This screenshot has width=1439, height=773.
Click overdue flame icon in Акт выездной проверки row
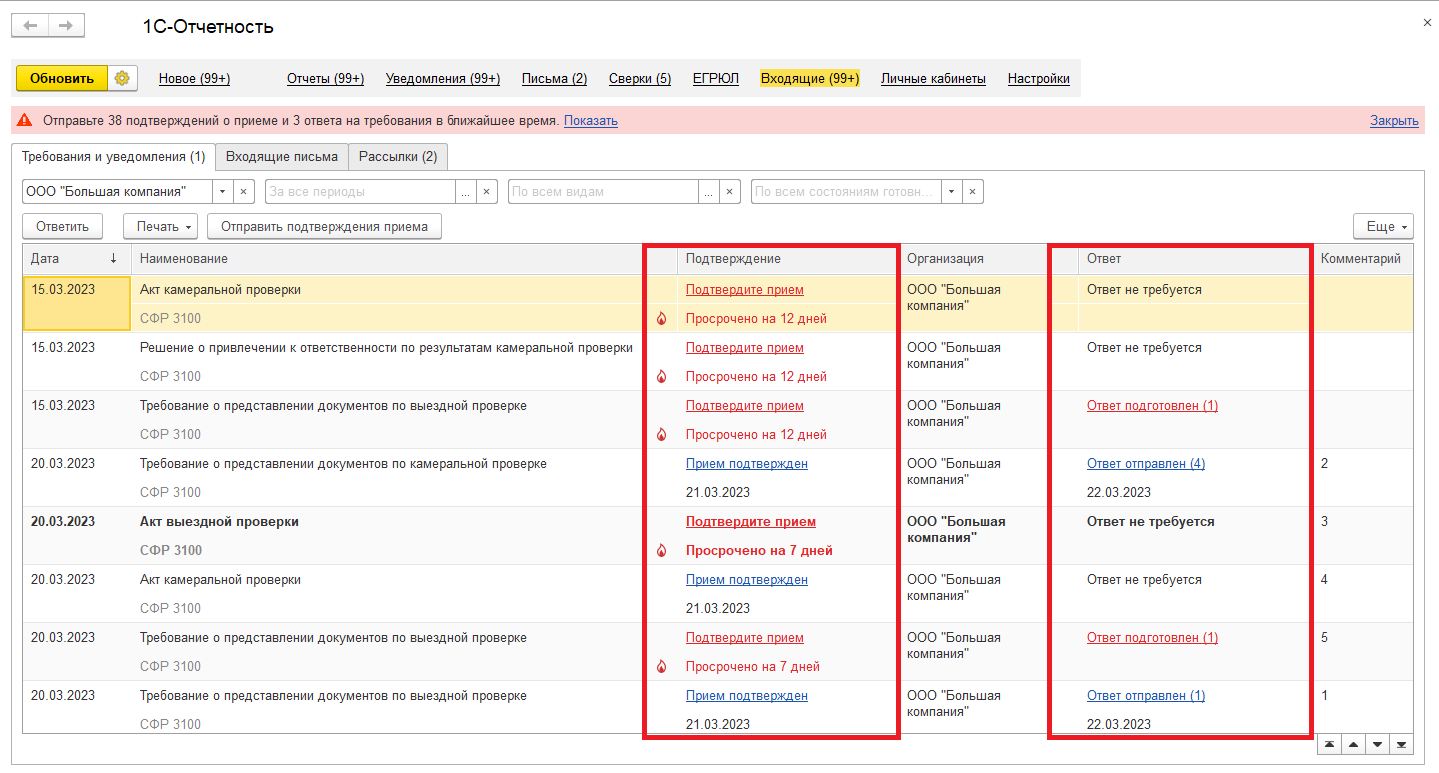click(x=661, y=551)
